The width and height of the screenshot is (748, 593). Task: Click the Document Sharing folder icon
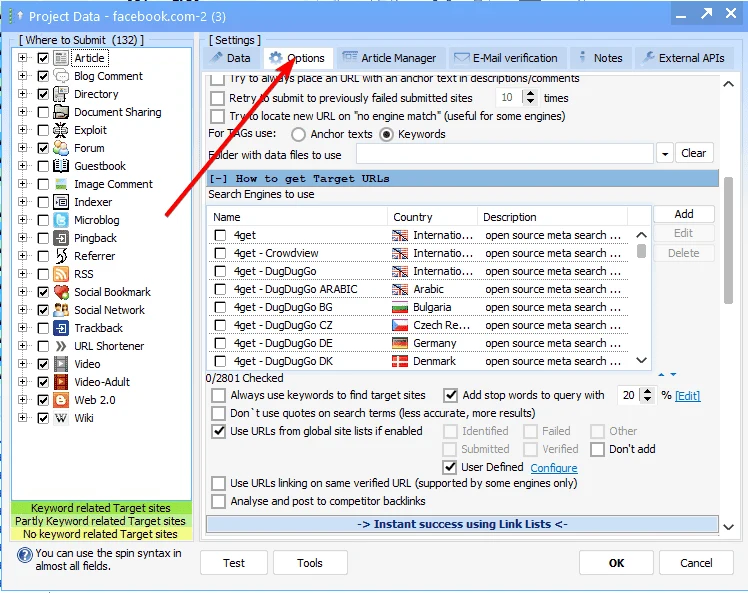[61, 112]
